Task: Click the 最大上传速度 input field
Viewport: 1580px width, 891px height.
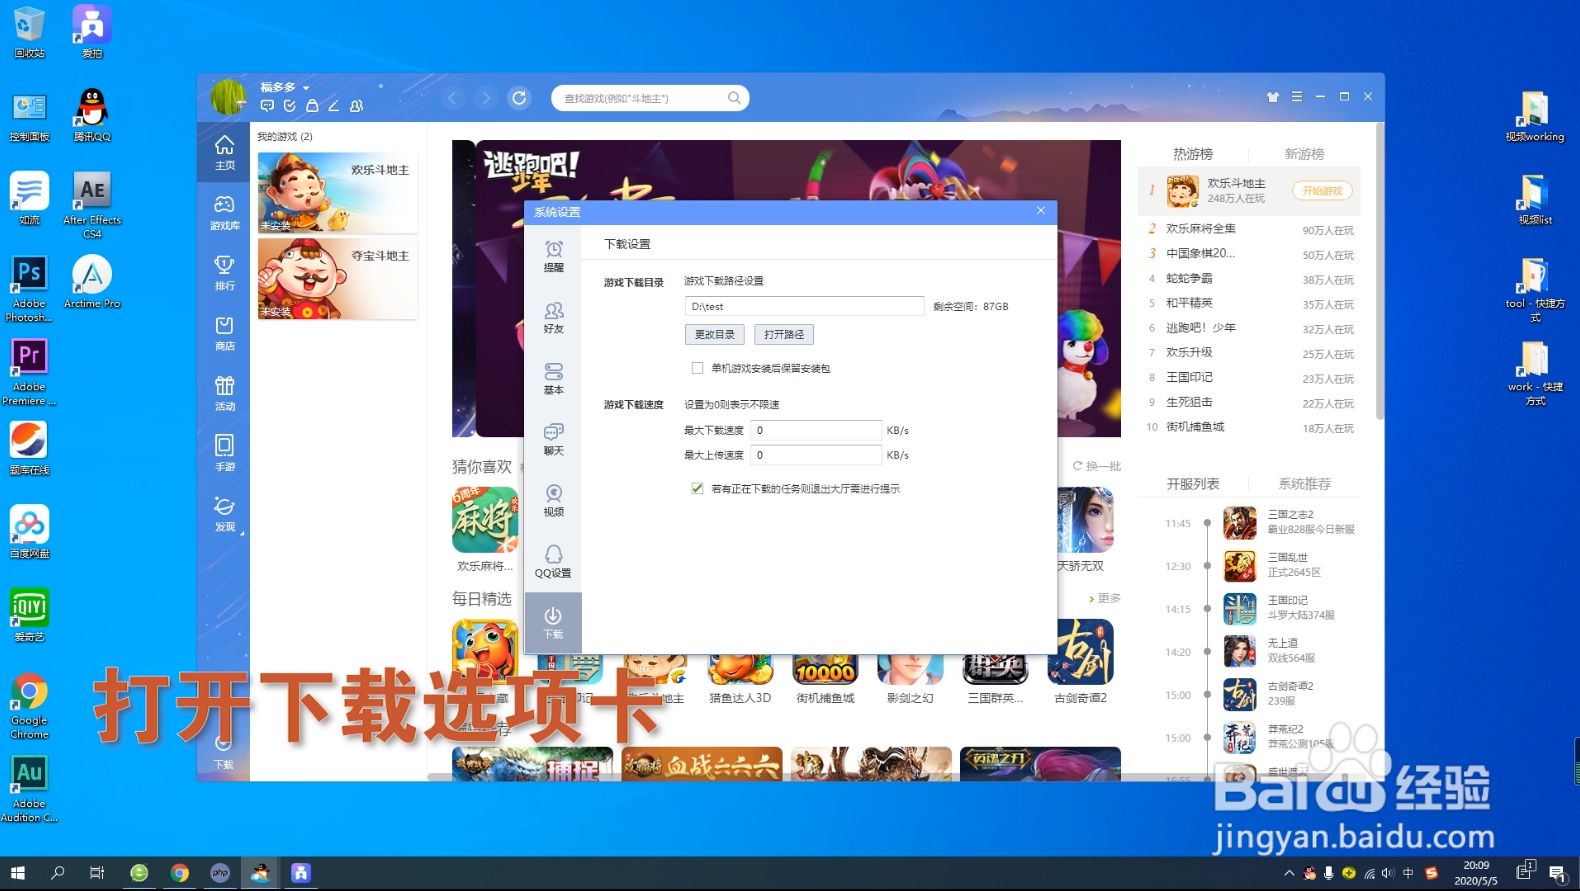Action: point(816,455)
